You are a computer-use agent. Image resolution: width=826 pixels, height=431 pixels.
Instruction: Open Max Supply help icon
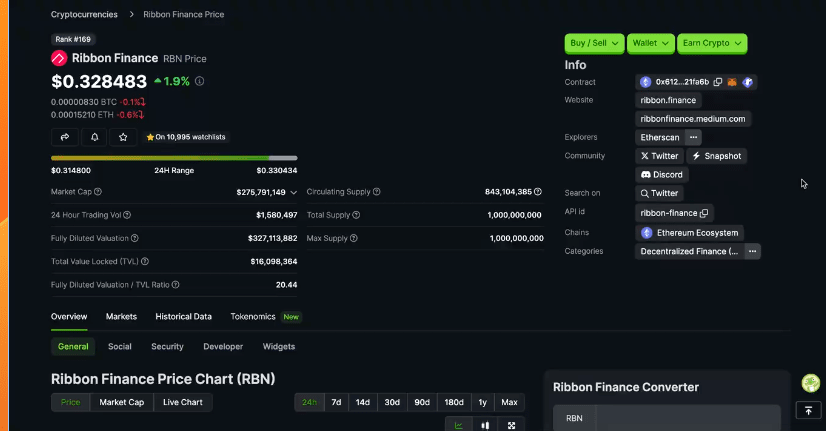(354, 238)
